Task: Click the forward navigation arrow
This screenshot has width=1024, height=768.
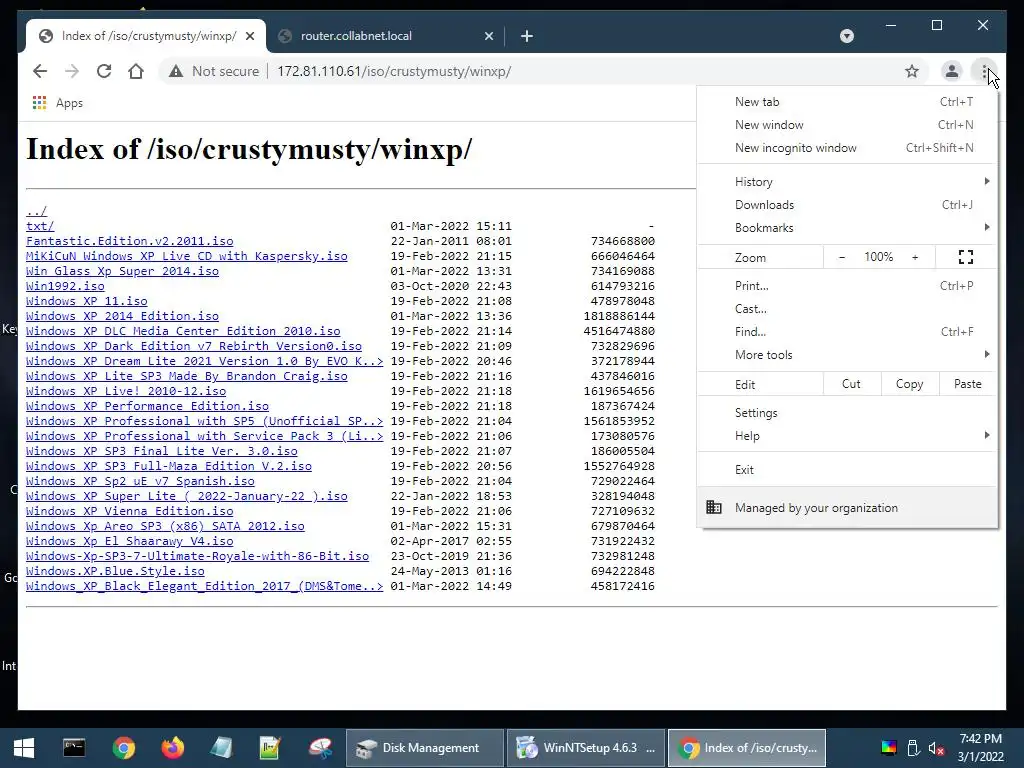Action: click(x=72, y=71)
